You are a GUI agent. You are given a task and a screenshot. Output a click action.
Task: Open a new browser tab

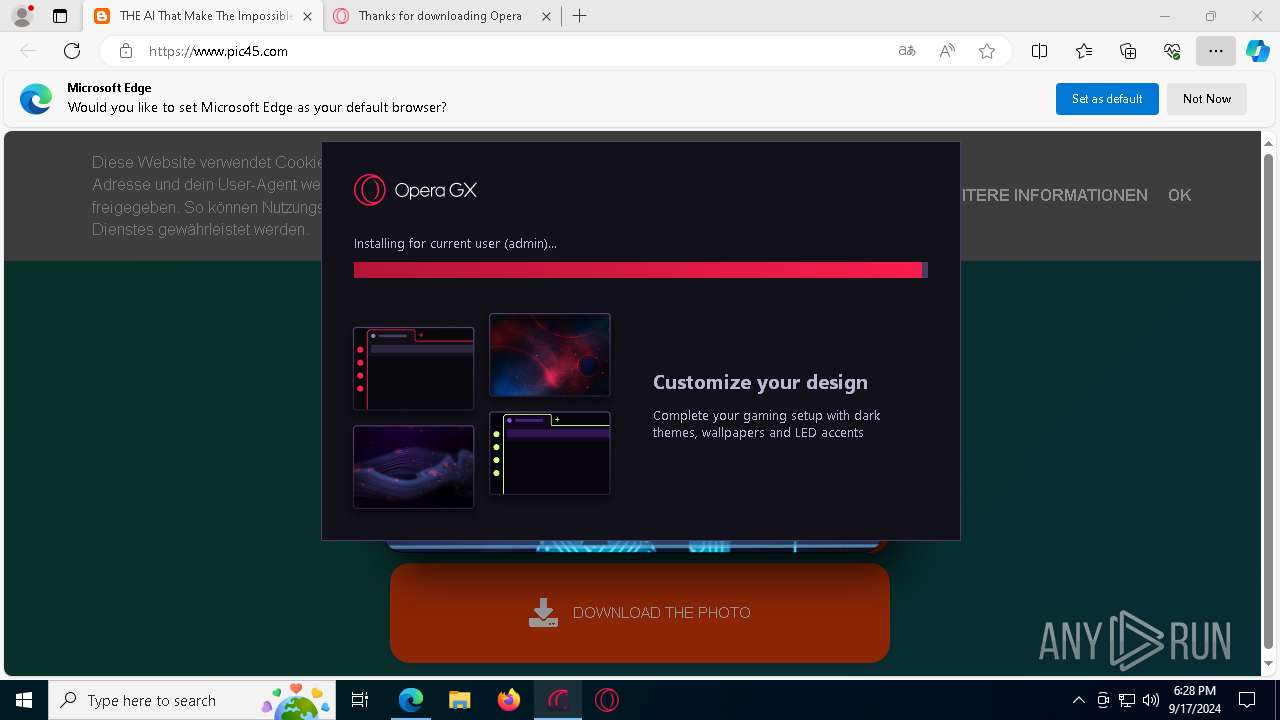point(580,16)
